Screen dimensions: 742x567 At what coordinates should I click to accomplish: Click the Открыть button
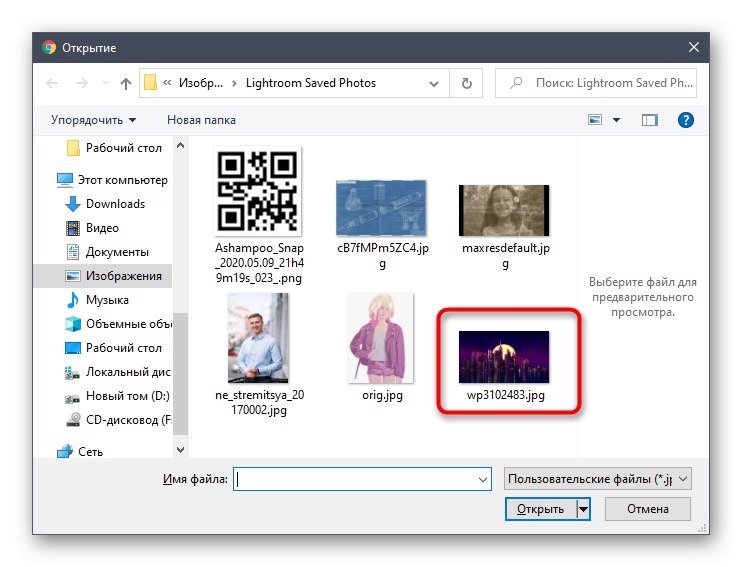point(540,509)
